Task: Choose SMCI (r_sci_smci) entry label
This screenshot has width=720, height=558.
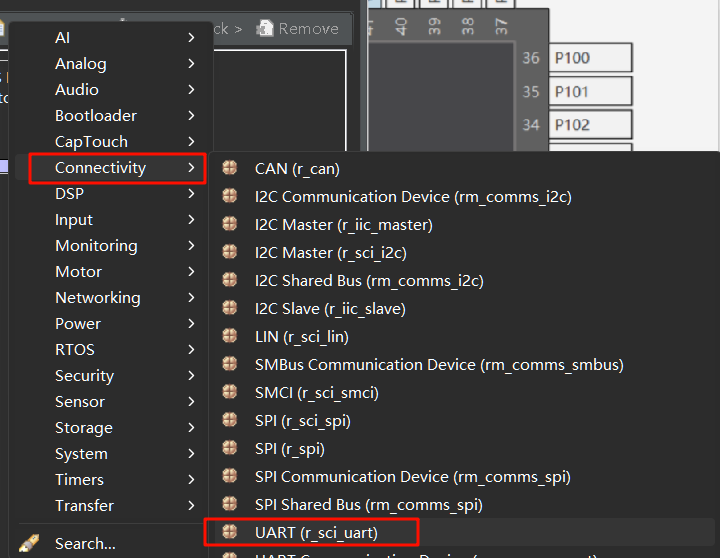Action: 317,393
